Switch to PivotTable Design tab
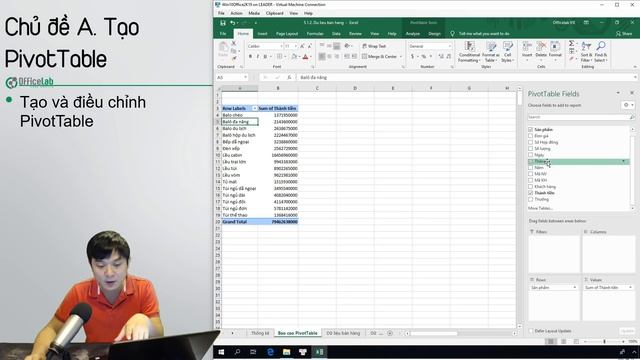The width and height of the screenshot is (640, 360). 434,34
